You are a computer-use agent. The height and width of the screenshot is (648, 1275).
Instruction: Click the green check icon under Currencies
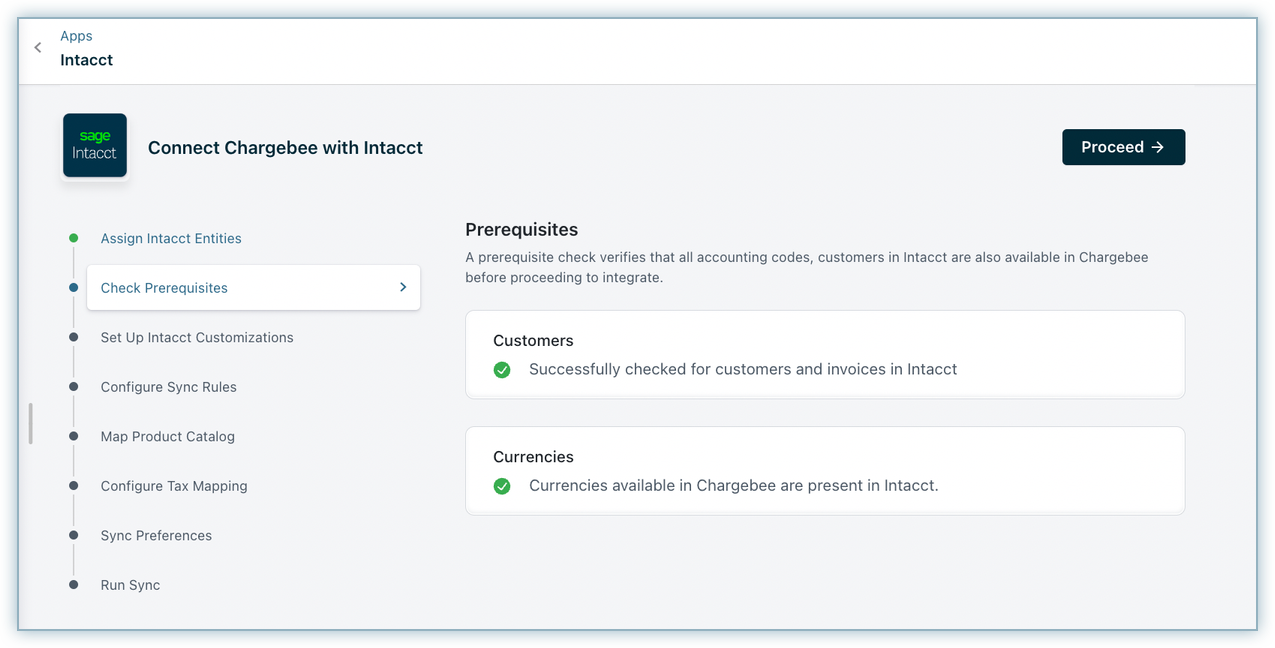pyautogui.click(x=502, y=486)
